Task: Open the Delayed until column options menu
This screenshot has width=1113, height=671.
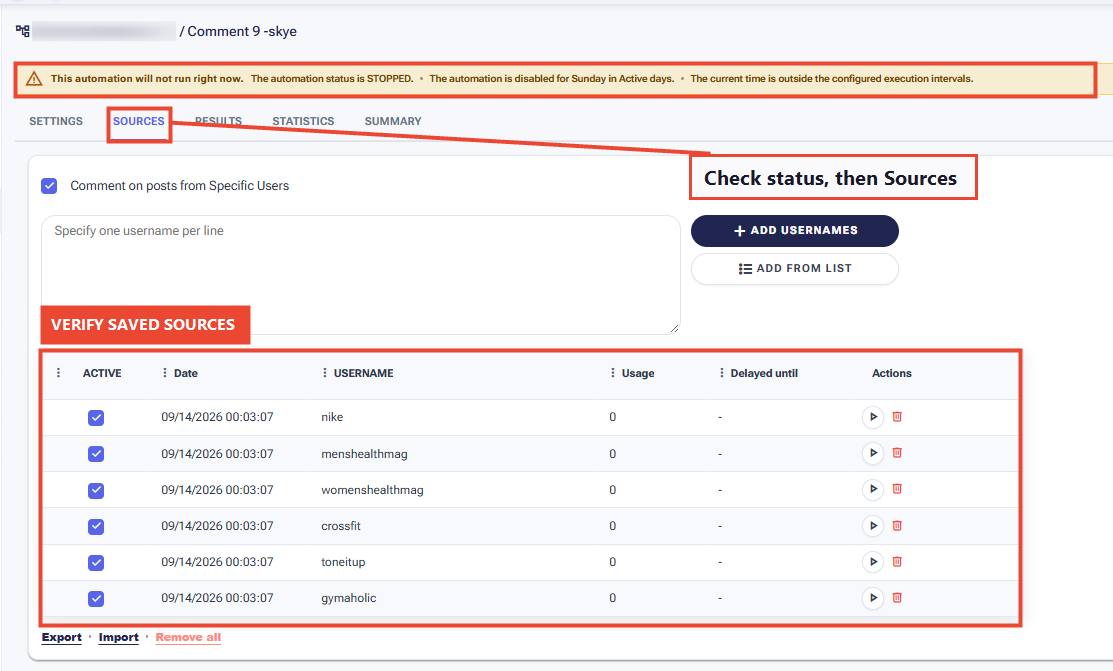Action: (721, 373)
